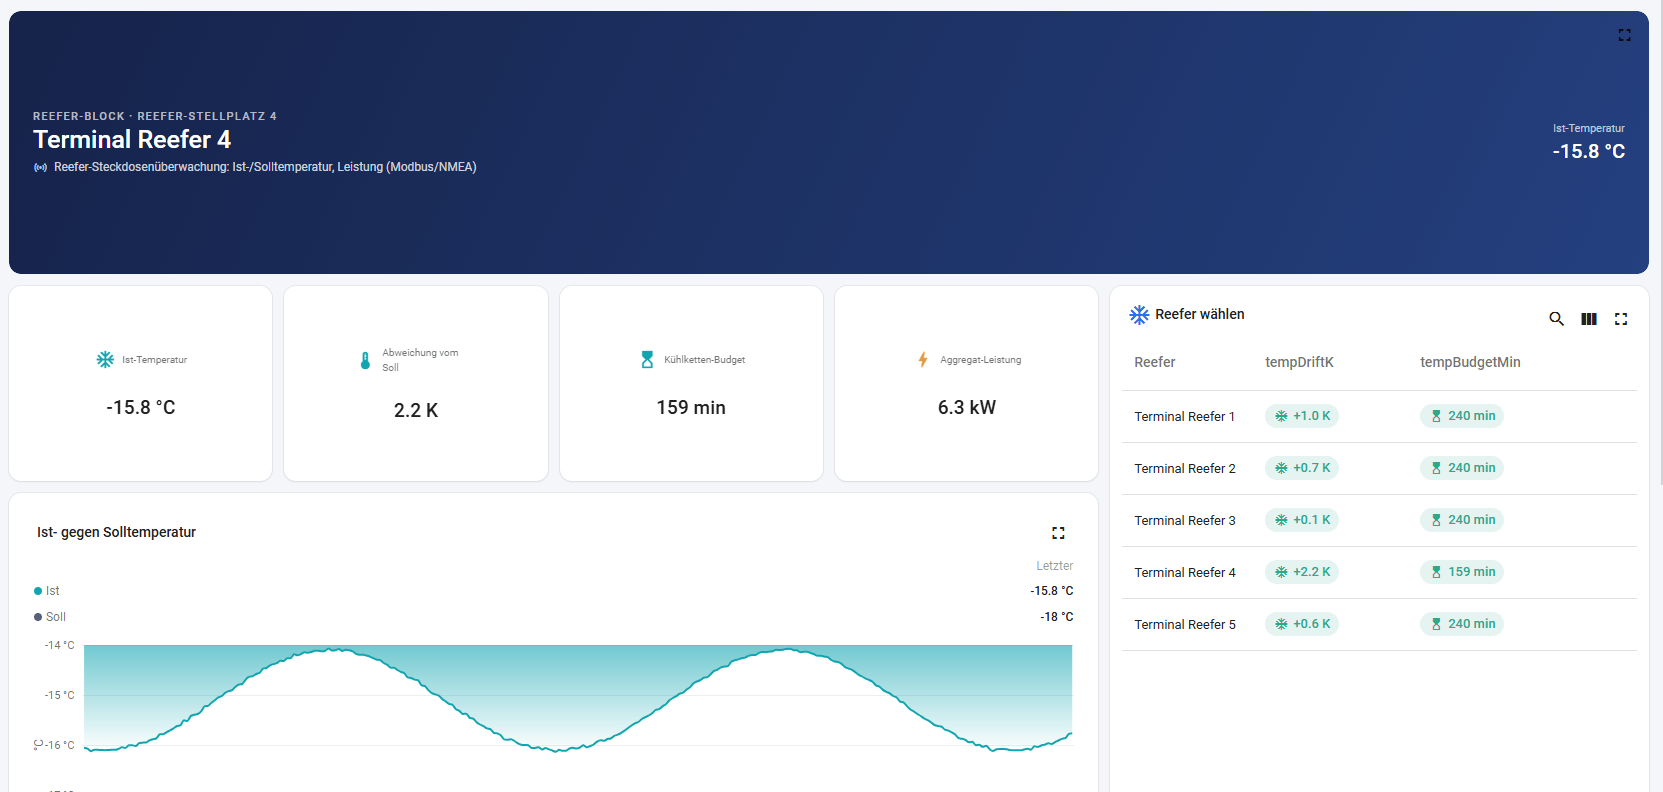Toggle the Ist series in chart legend
This screenshot has width=1663, height=792.
pos(47,591)
